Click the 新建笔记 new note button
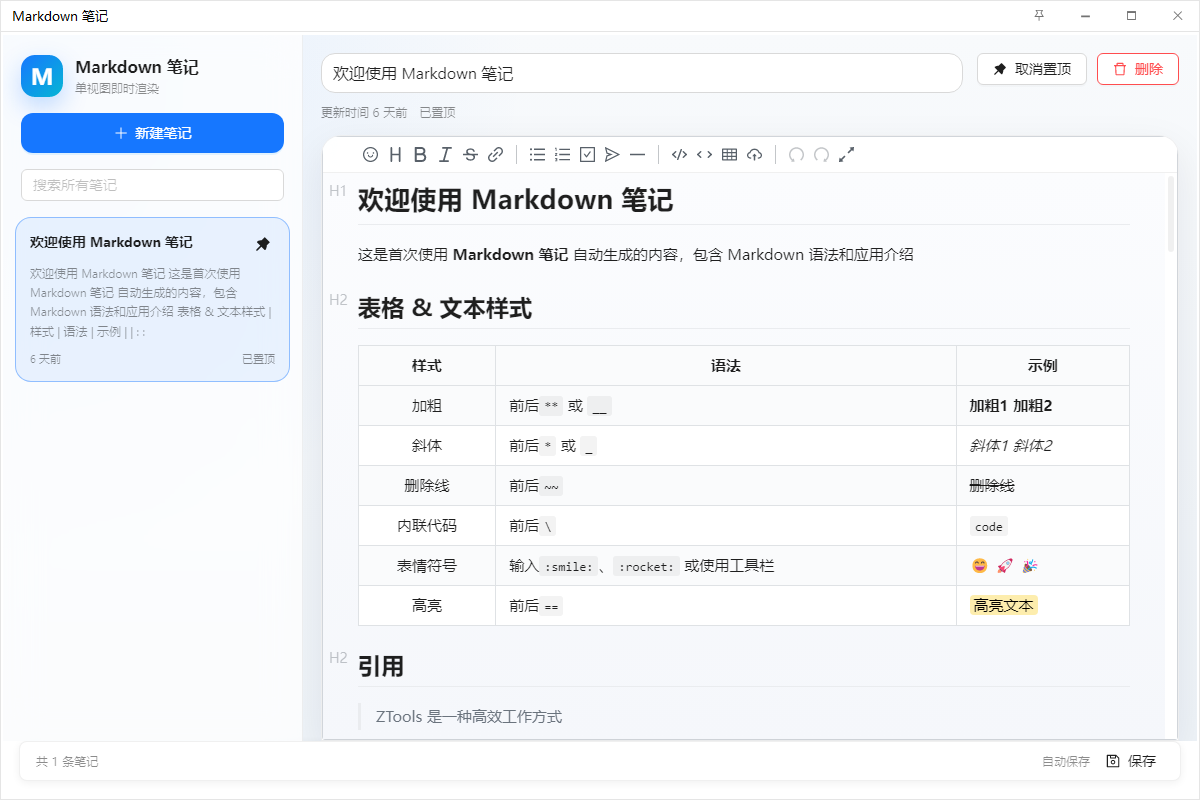 tap(152, 133)
